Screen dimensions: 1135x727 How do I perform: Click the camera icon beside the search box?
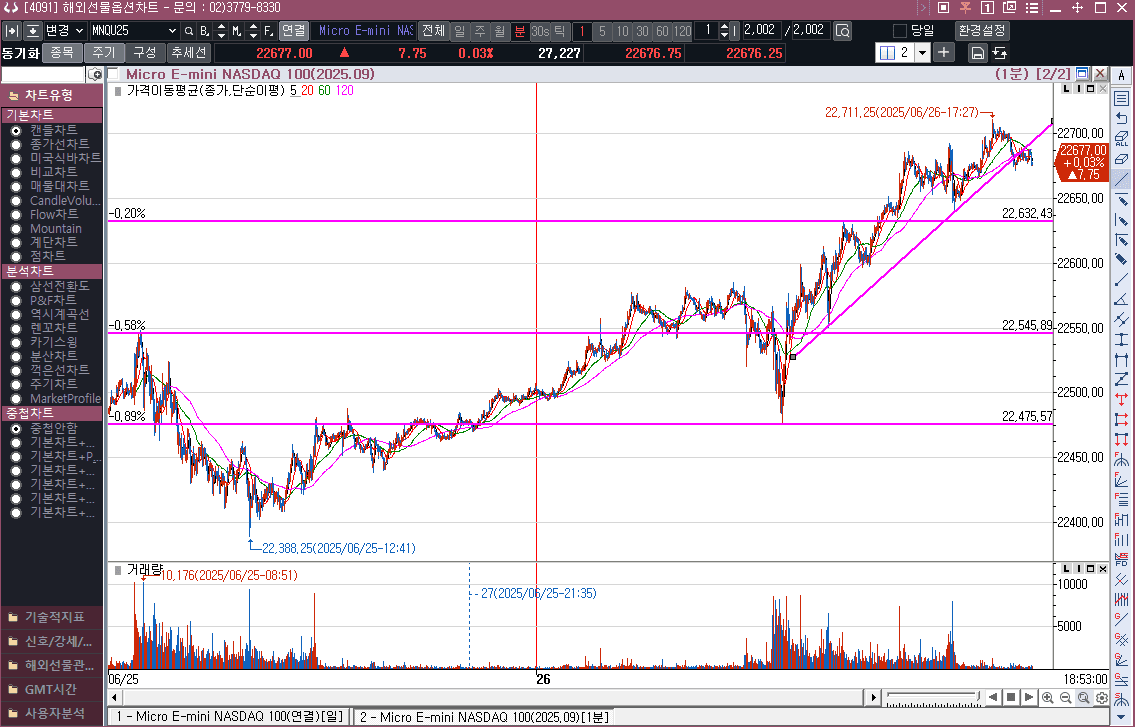pos(95,75)
